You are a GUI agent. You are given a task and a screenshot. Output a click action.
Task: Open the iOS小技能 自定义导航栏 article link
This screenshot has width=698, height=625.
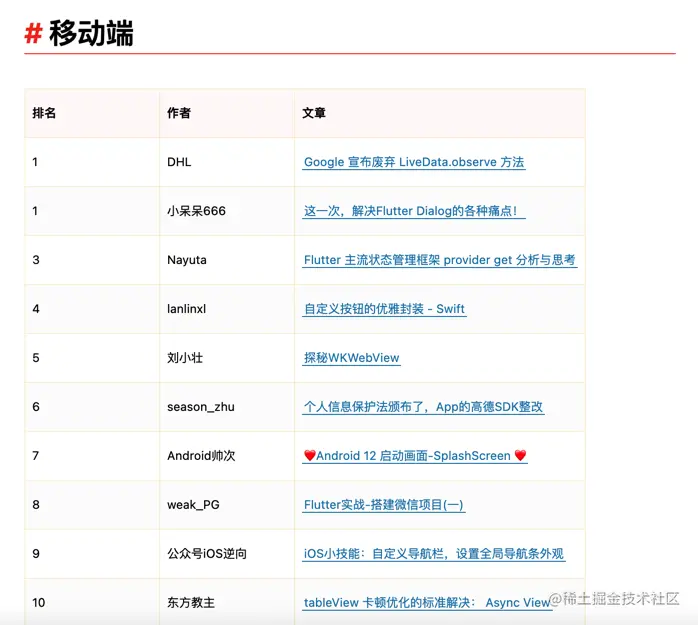(434, 554)
